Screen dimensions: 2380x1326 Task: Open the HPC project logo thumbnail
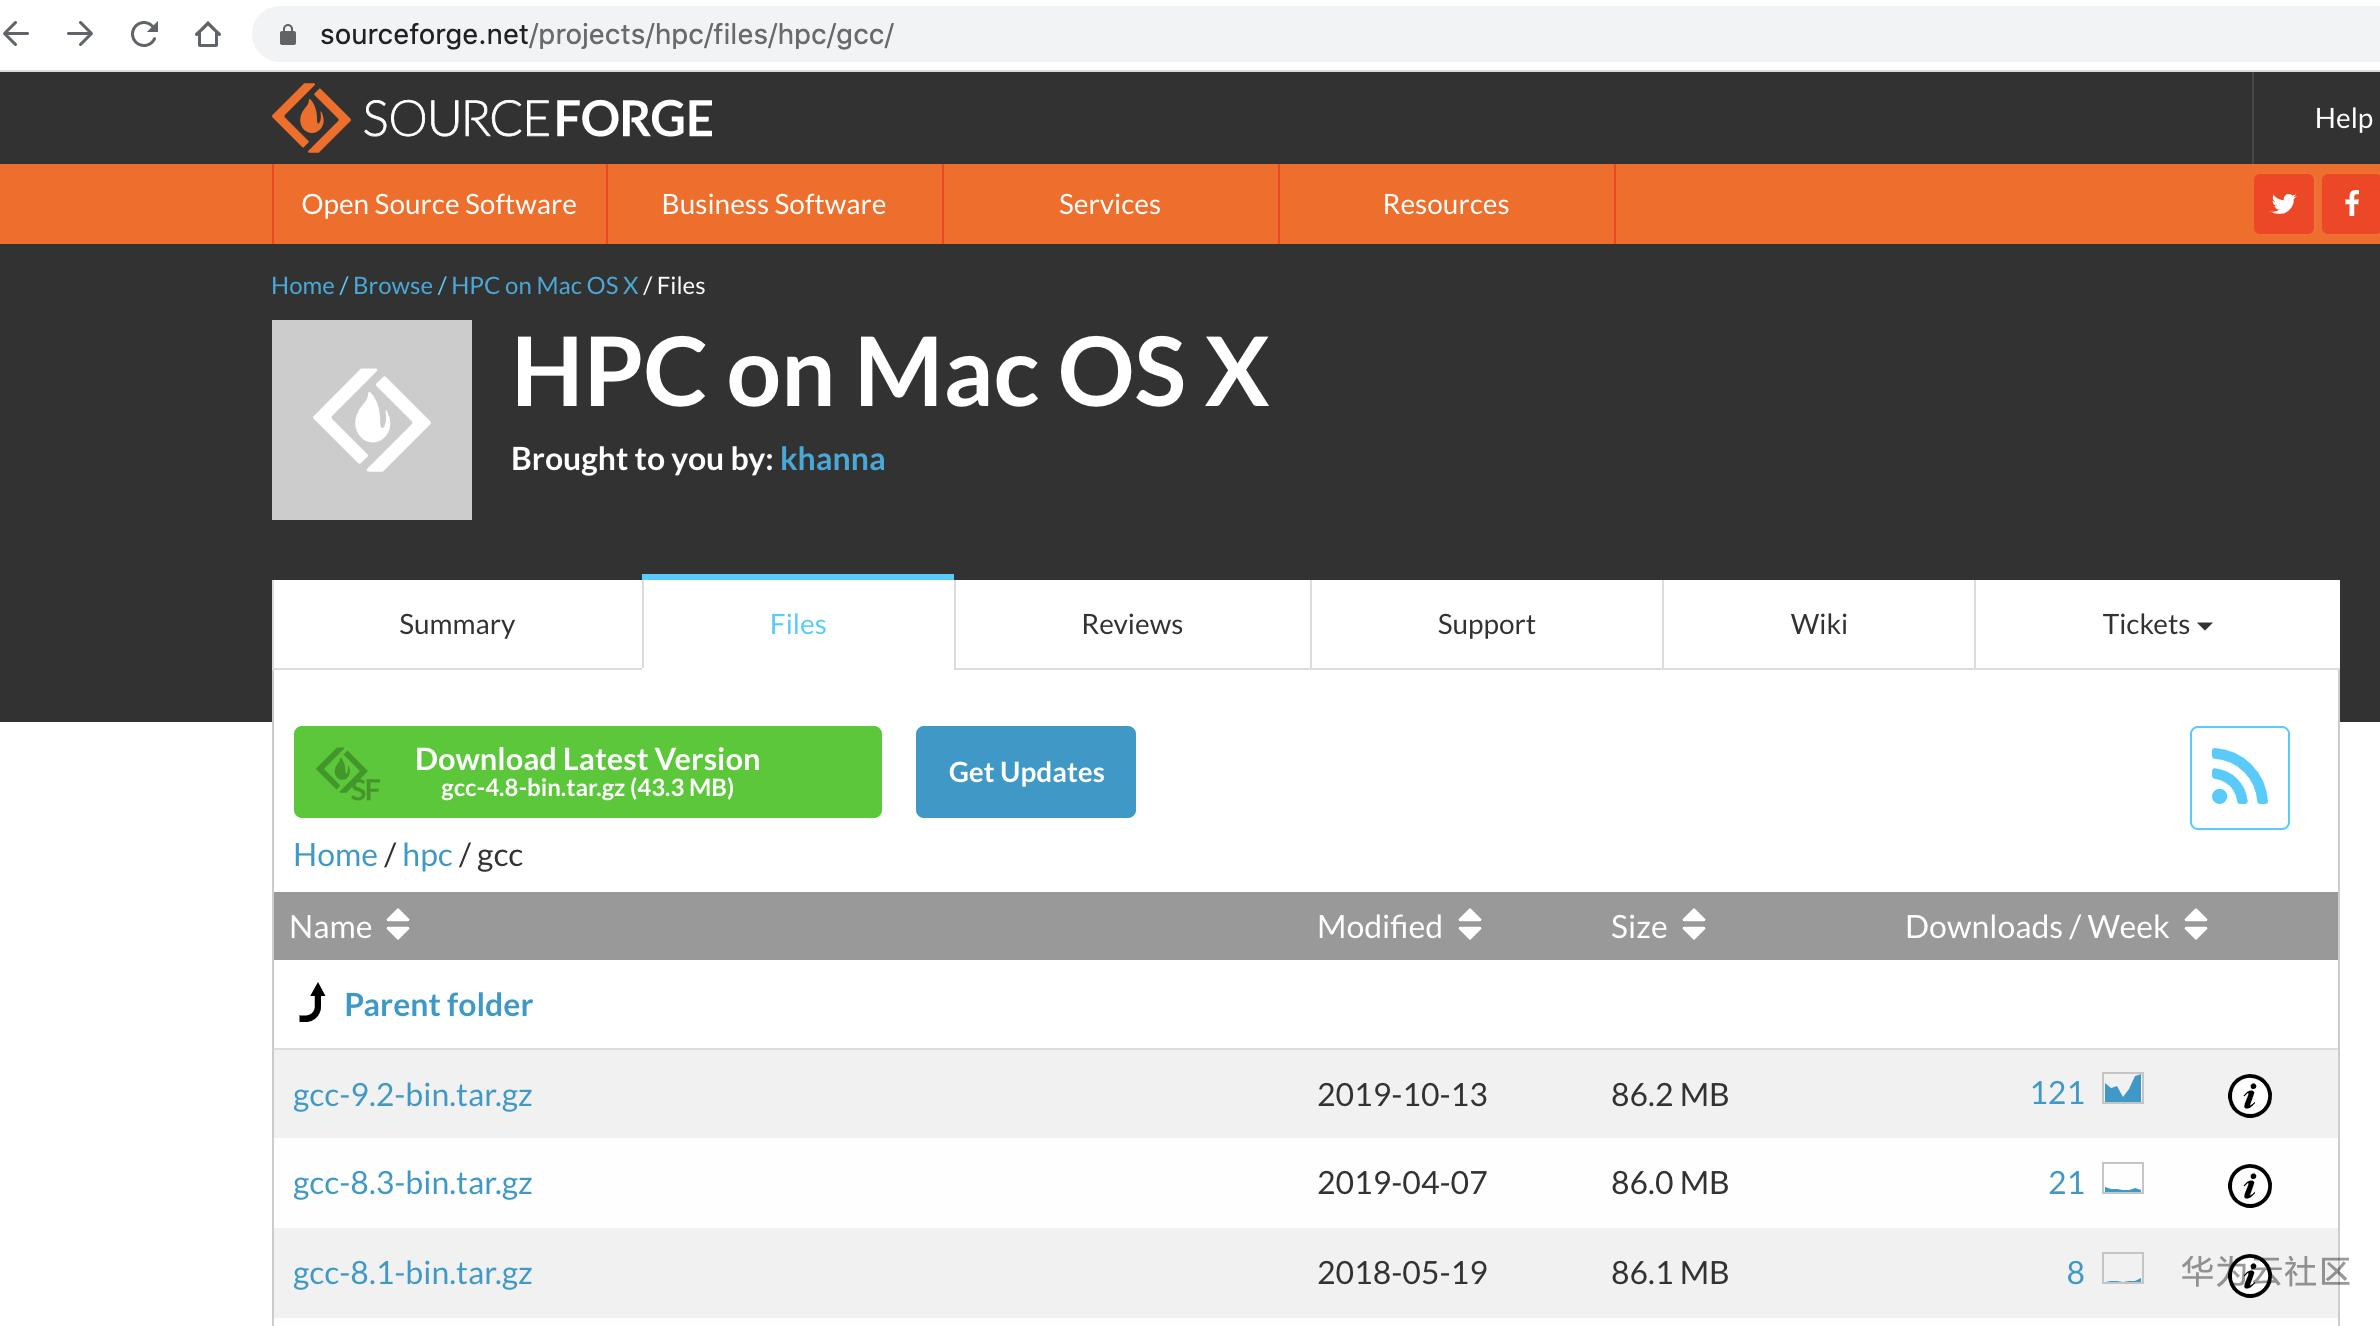tap(372, 420)
